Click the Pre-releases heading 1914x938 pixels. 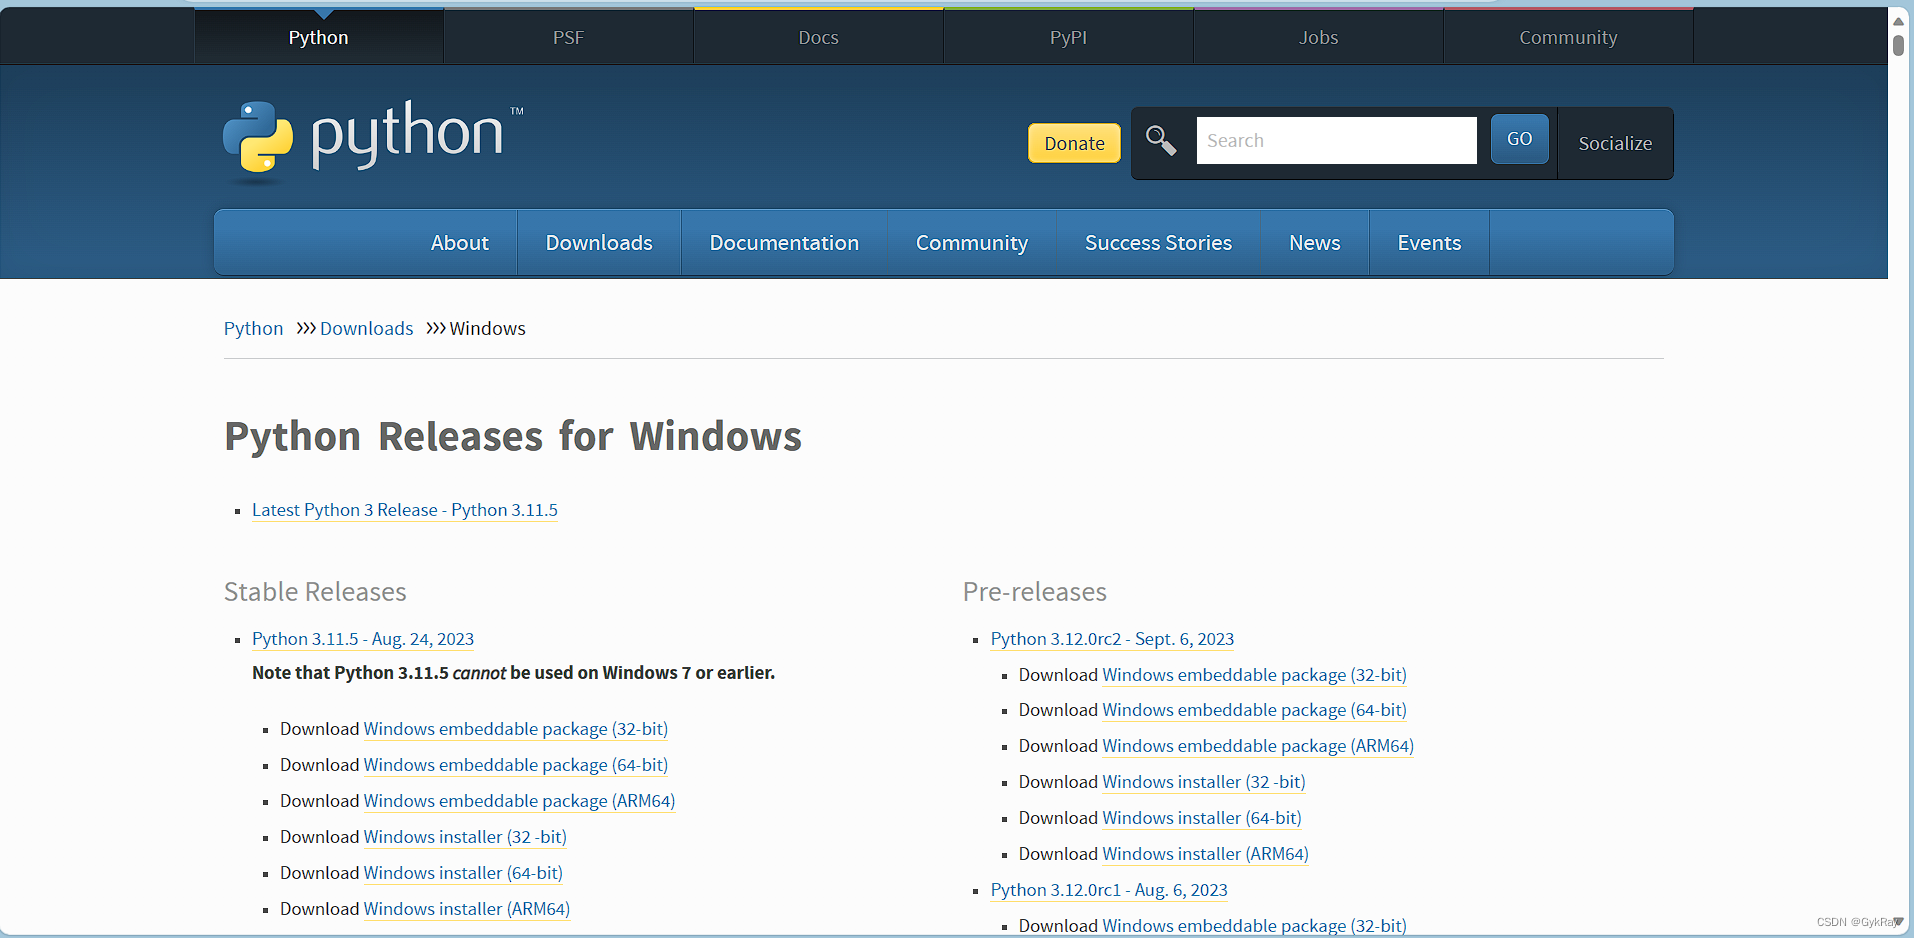[x=1035, y=592]
